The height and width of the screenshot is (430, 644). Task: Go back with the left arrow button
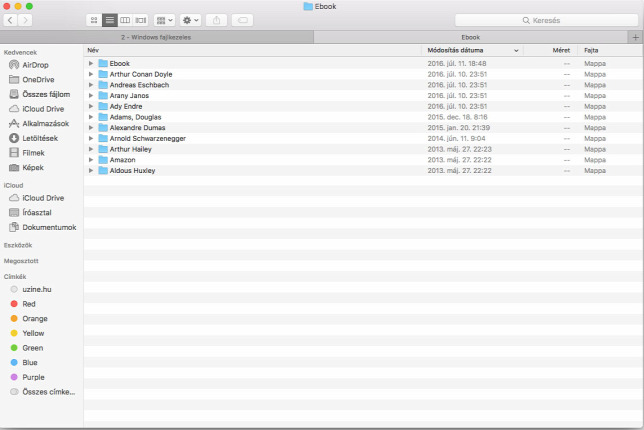[x=11, y=20]
